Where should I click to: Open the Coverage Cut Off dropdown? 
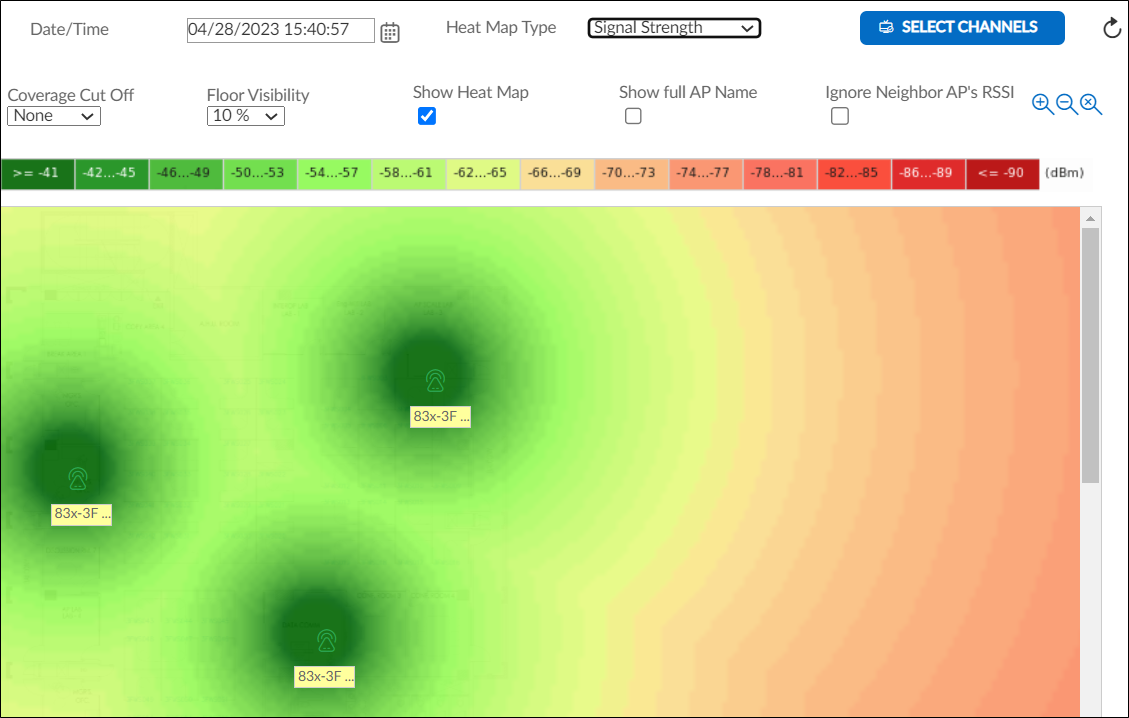click(x=53, y=116)
